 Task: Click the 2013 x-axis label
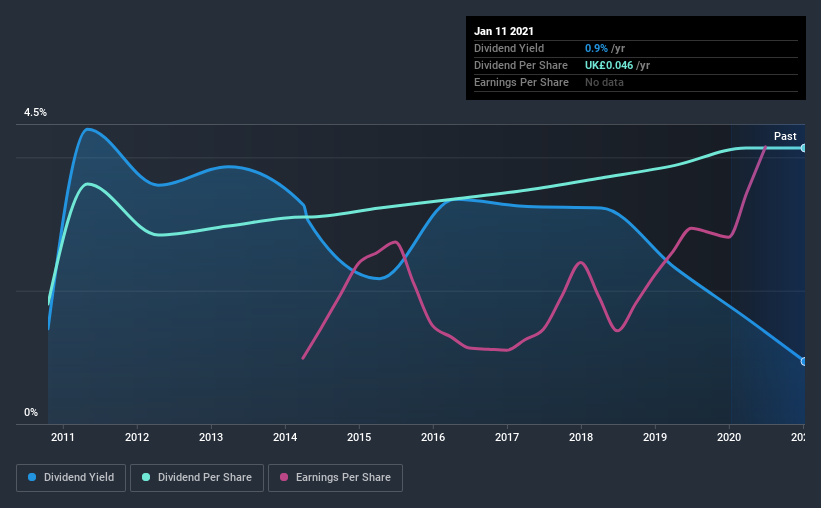click(211, 437)
